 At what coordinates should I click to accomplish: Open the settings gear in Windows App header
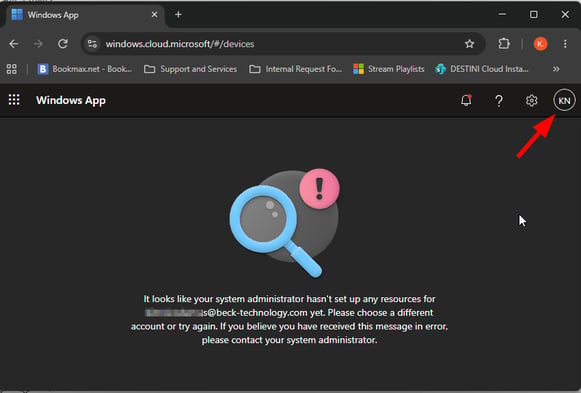coord(532,100)
